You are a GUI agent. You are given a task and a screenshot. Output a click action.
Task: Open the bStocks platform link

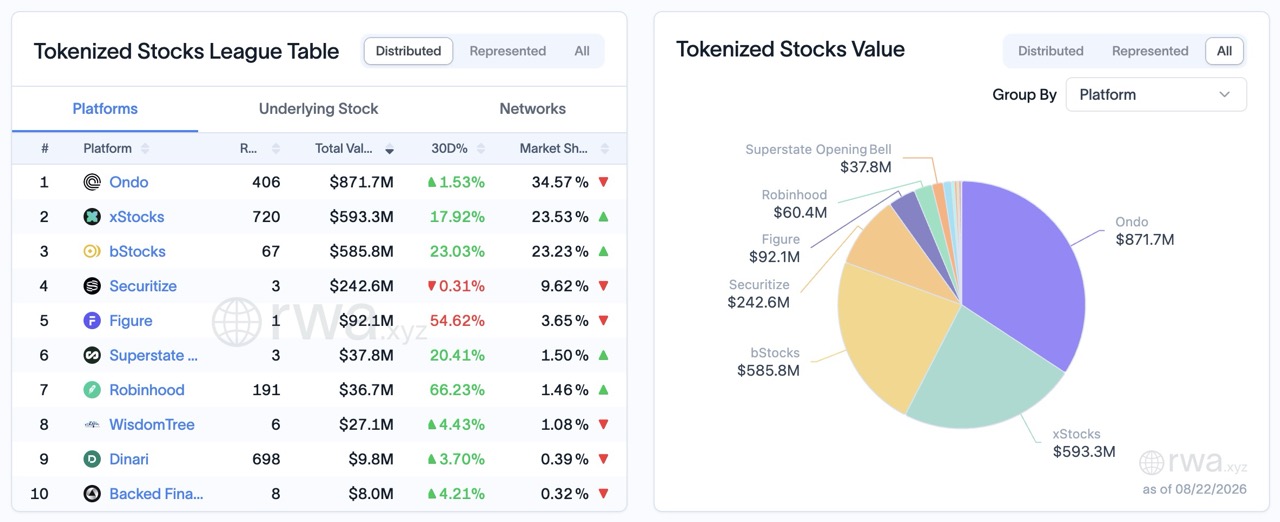click(138, 251)
